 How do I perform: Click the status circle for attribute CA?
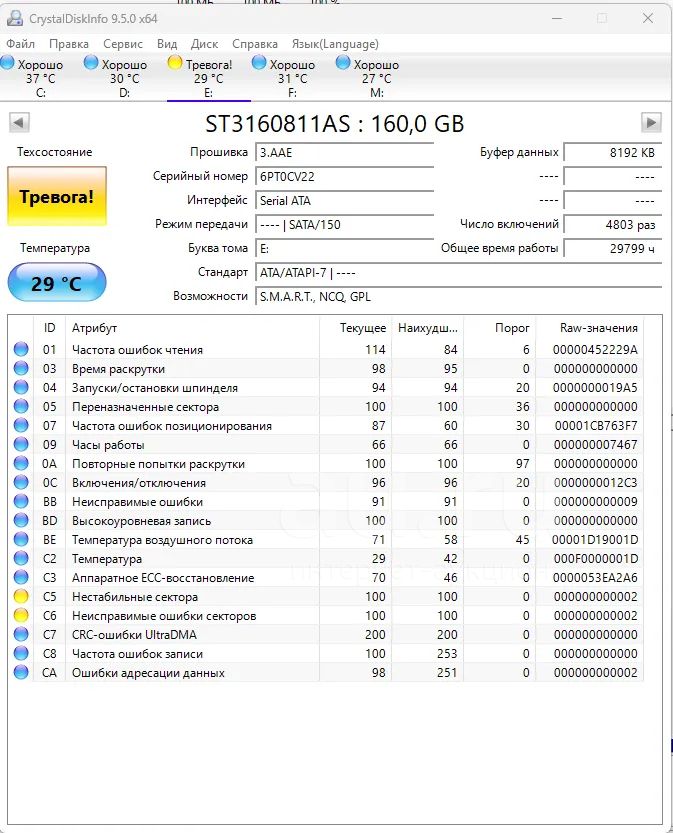coord(21,673)
